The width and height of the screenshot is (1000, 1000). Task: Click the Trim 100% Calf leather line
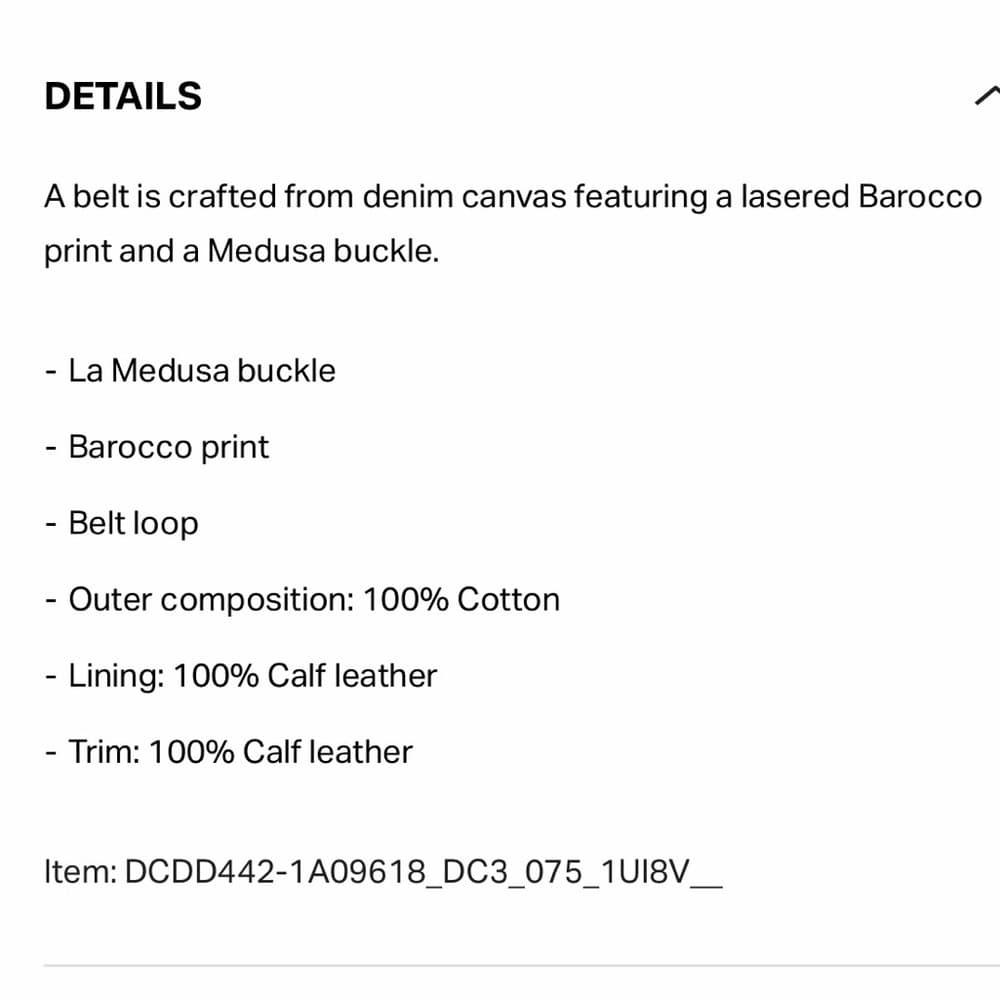coord(229,752)
